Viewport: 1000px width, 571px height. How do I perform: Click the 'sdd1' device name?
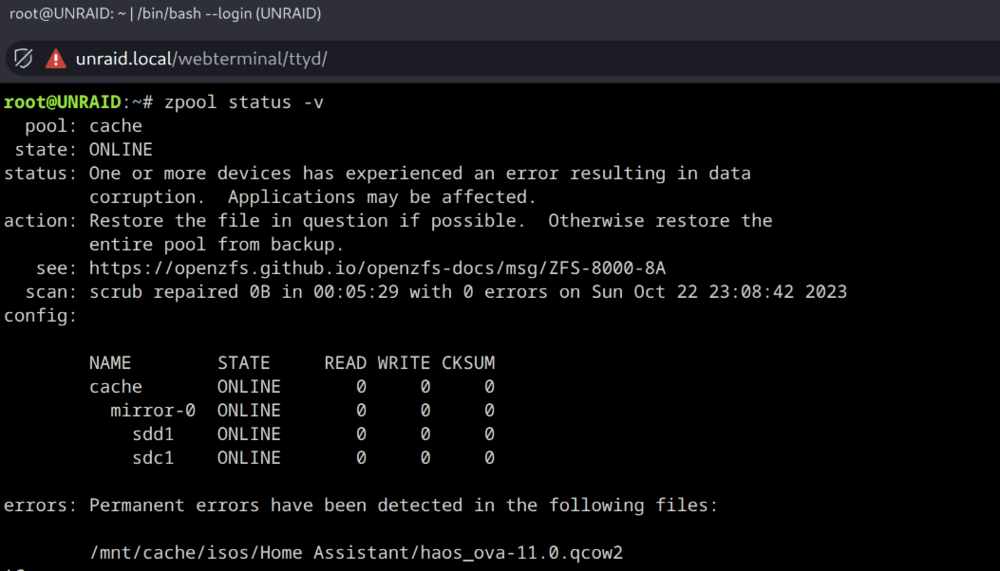[153, 434]
